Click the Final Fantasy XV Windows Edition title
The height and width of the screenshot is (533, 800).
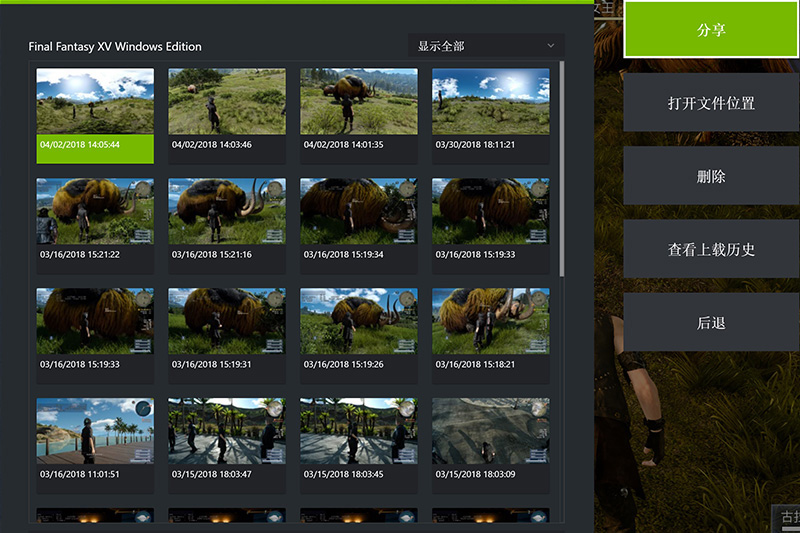pyautogui.click(x=115, y=46)
